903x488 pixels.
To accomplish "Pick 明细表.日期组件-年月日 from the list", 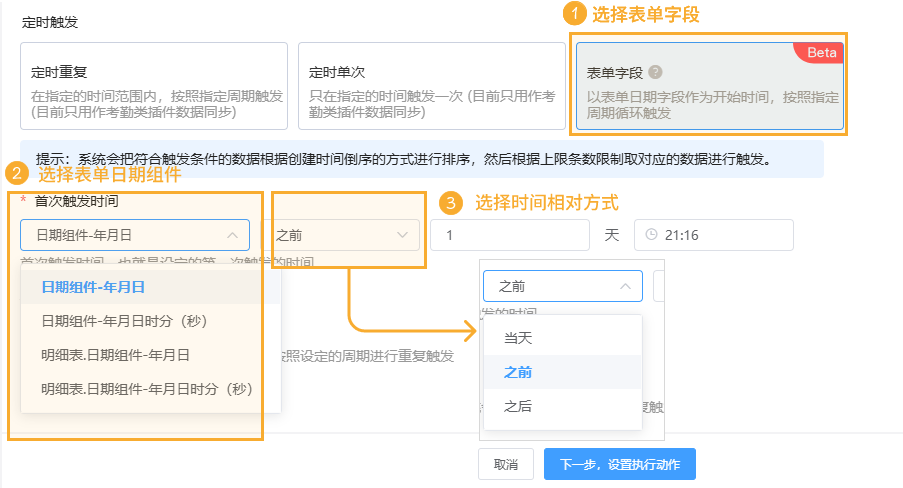I will tap(115, 354).
